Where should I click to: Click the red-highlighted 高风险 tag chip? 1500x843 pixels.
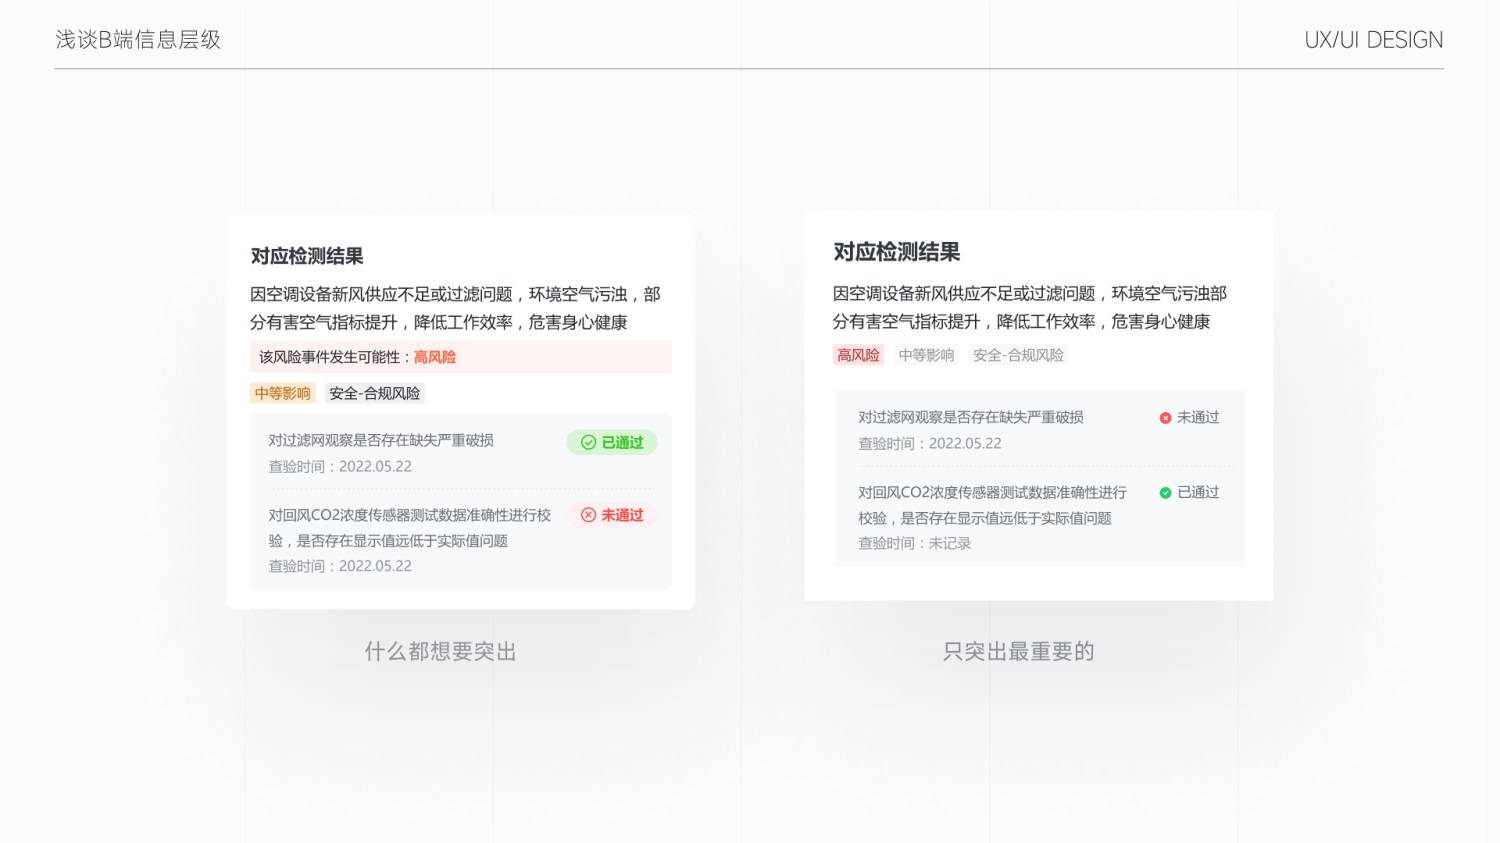(x=858, y=355)
